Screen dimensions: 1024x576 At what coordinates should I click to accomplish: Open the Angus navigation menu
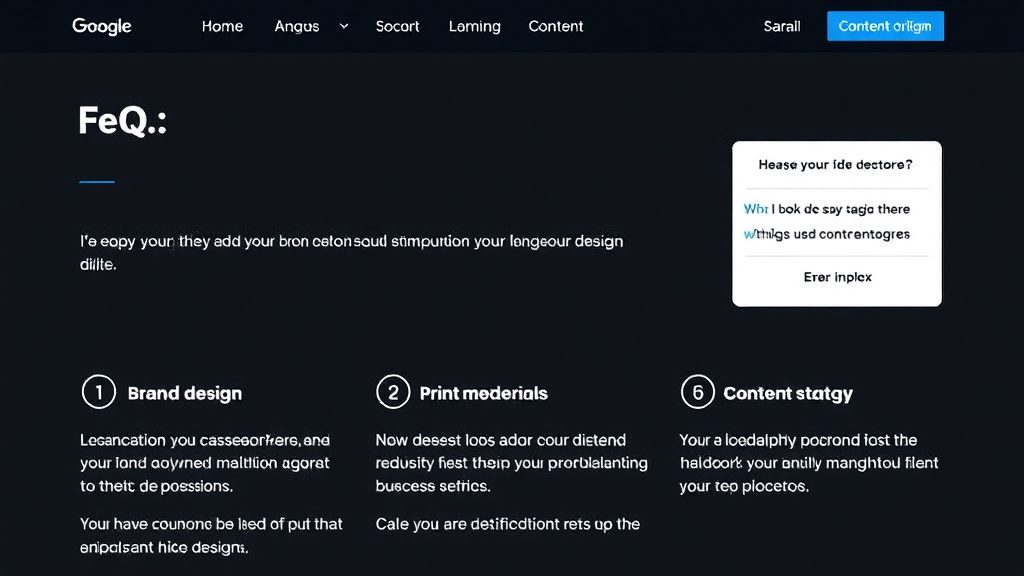[x=296, y=26]
